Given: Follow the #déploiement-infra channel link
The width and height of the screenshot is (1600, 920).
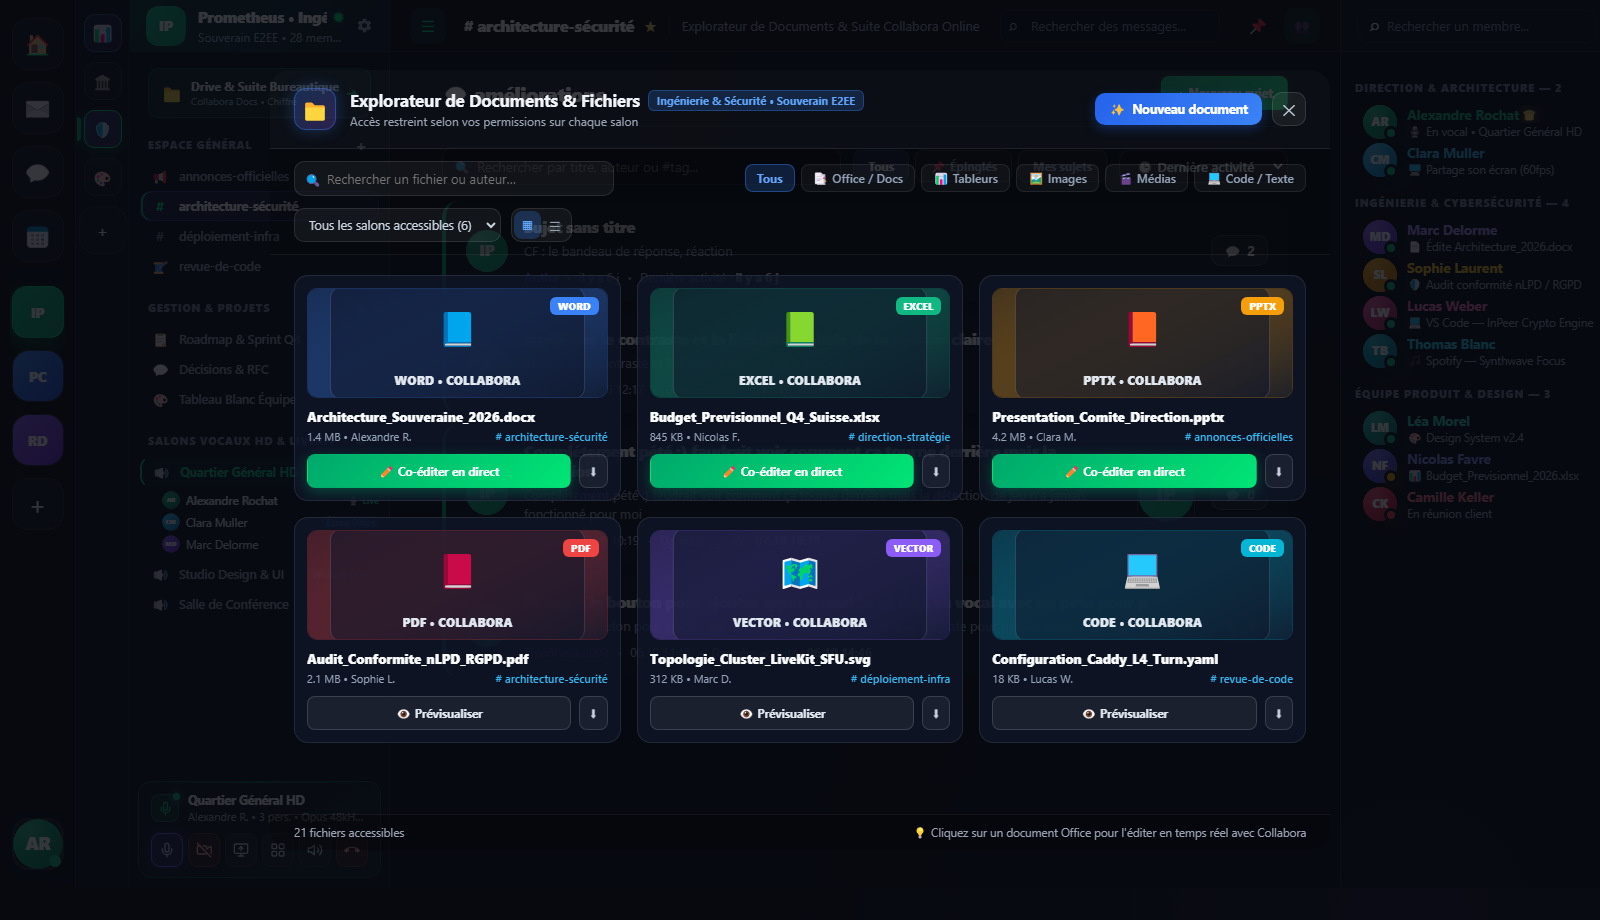Looking at the screenshot, I should pos(900,679).
